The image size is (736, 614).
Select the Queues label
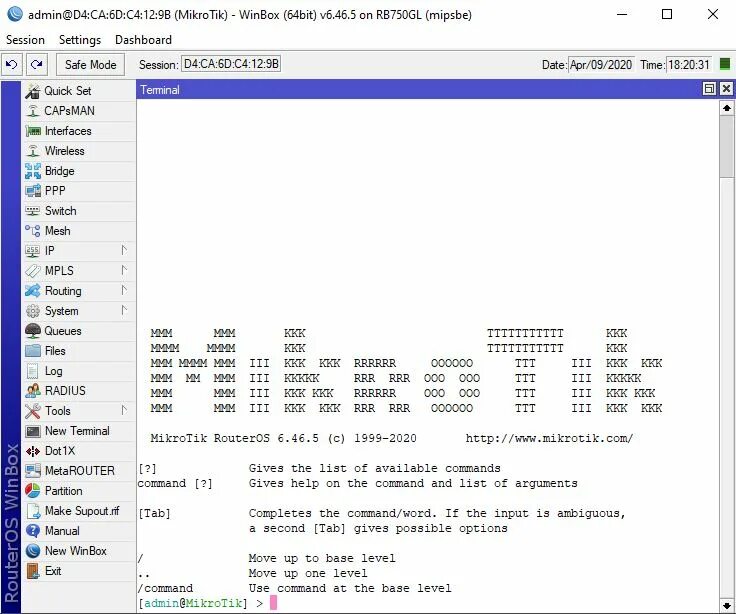pos(63,331)
